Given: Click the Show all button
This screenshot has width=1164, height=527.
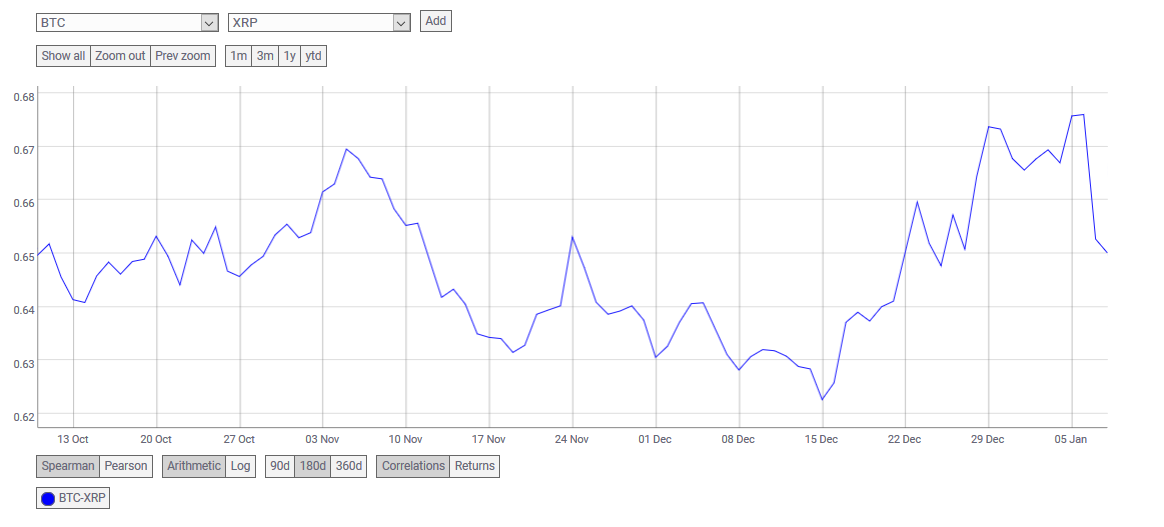Looking at the screenshot, I should click(63, 56).
